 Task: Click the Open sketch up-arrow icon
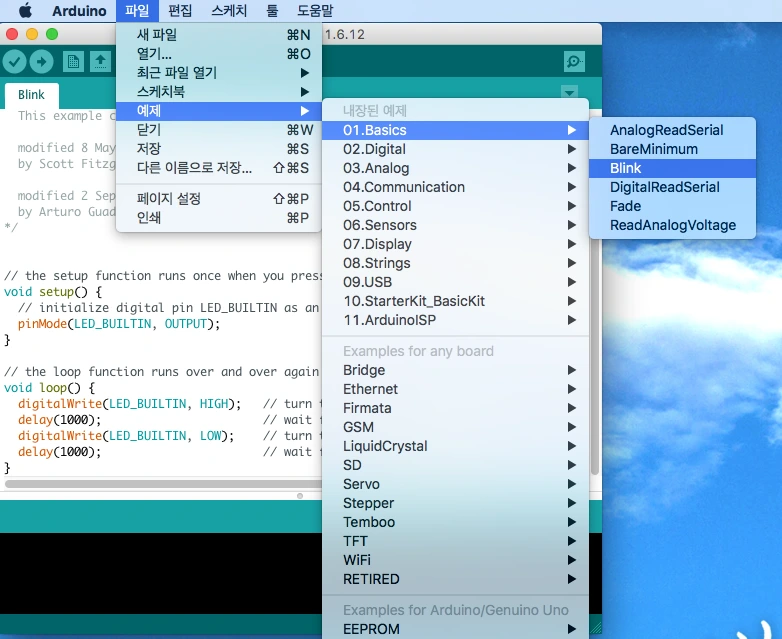100,62
